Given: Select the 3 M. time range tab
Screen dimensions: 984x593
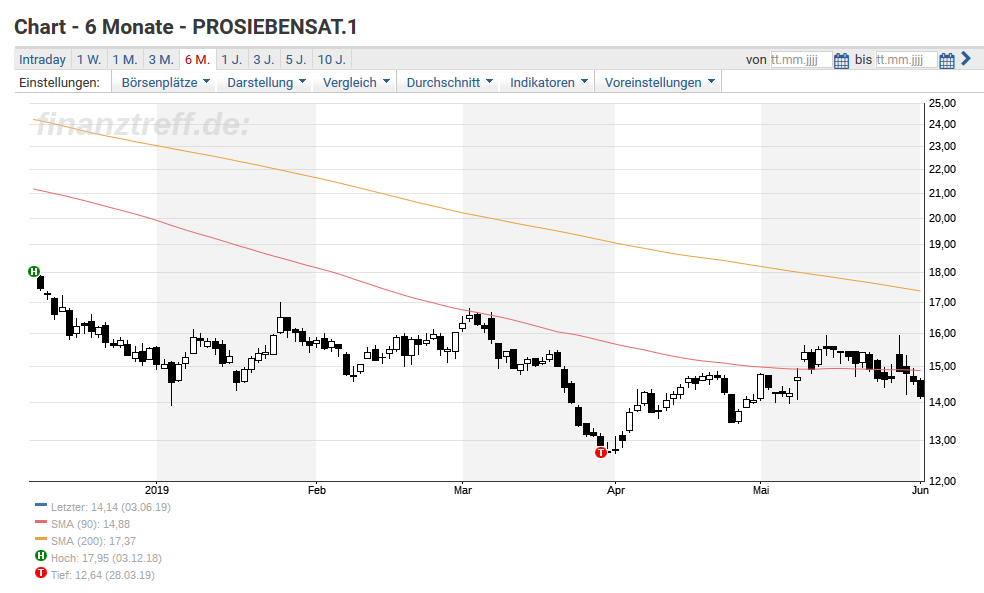Looking at the screenshot, I should [161, 60].
